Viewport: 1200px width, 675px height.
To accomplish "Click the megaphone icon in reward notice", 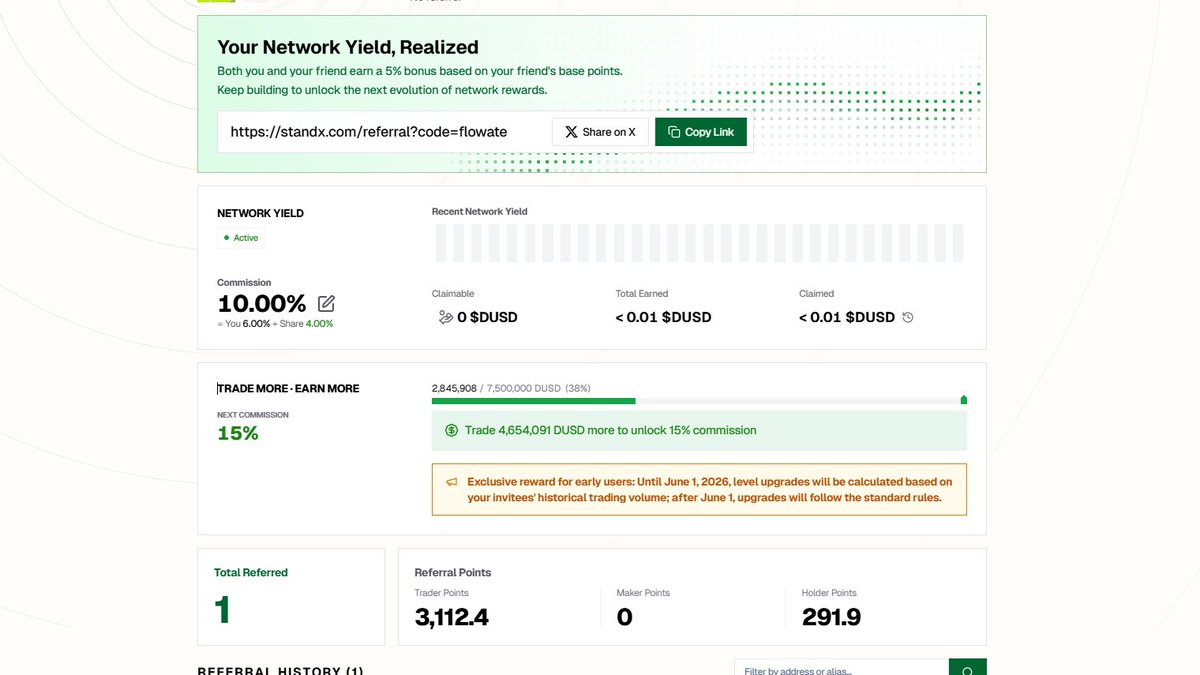I will (452, 482).
